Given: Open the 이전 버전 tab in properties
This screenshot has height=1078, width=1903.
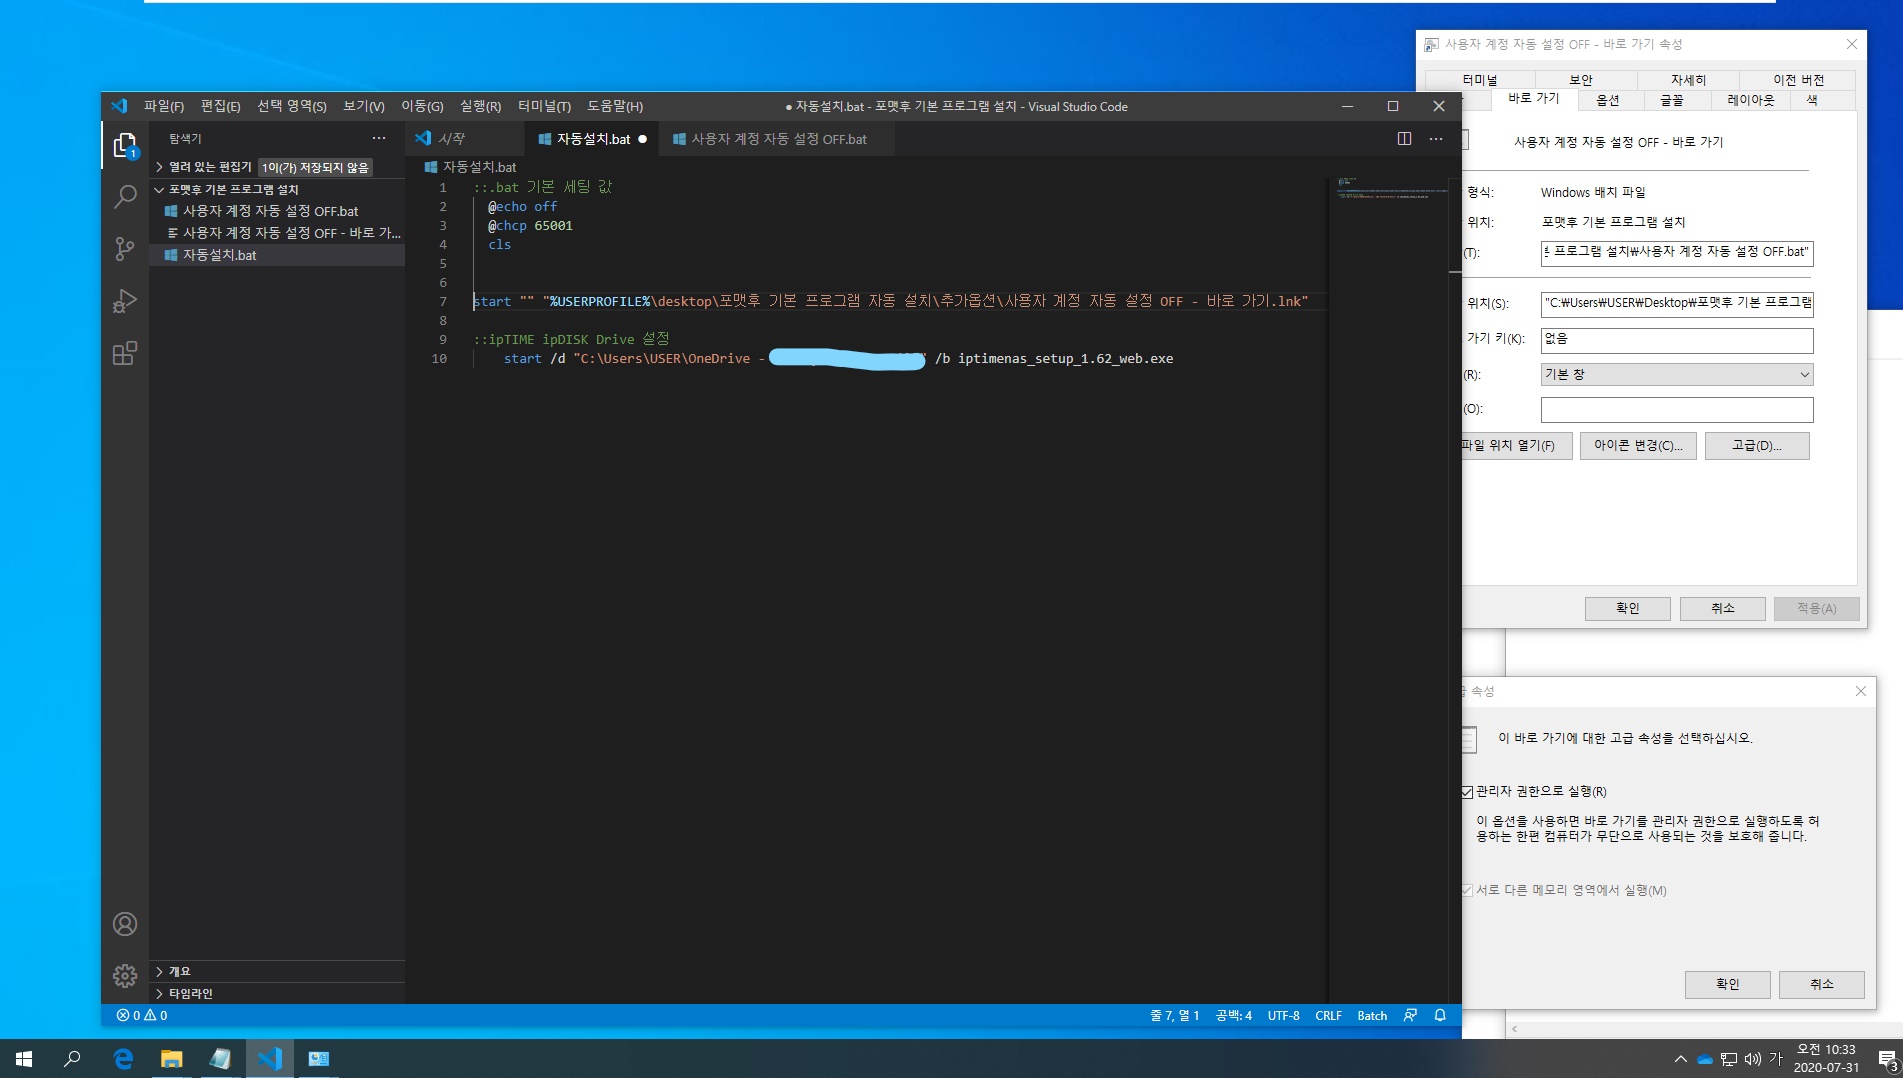Looking at the screenshot, I should click(1798, 80).
